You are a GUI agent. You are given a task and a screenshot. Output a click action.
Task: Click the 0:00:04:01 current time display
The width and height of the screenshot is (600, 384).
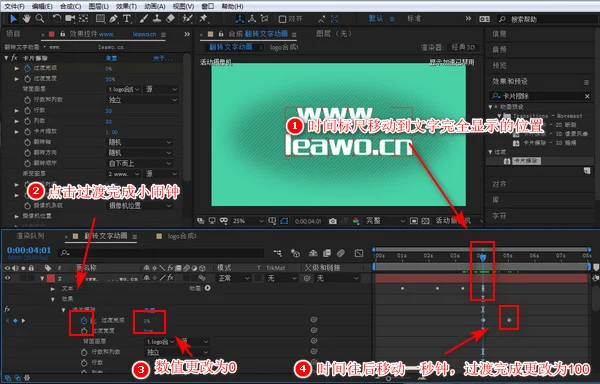tap(29, 250)
